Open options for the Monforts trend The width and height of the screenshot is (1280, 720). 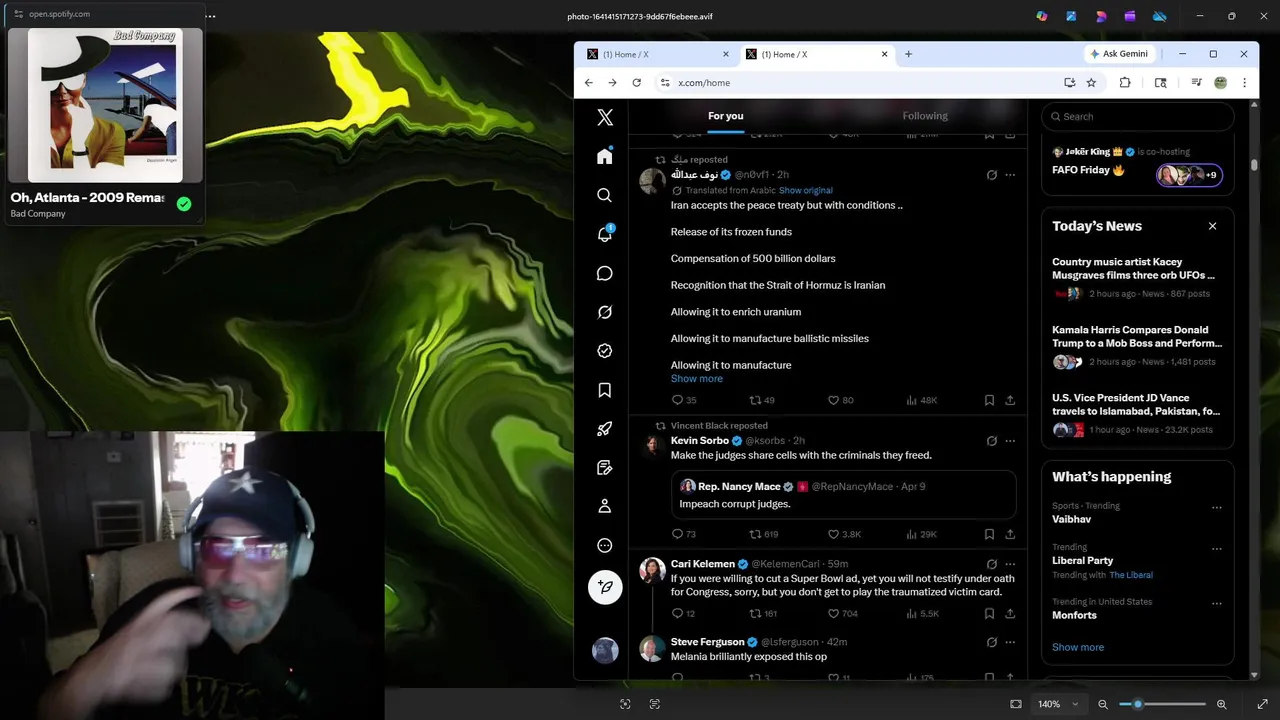pos(1217,603)
